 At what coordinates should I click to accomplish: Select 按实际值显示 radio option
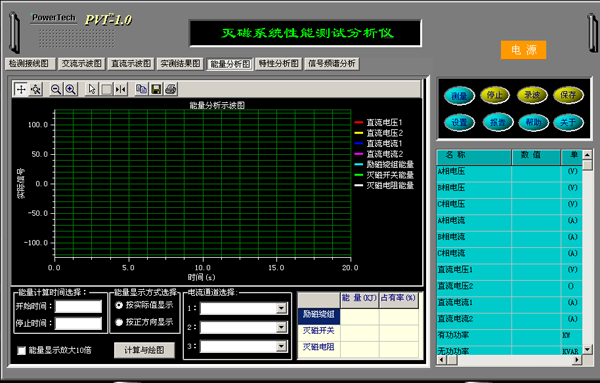click(119, 305)
